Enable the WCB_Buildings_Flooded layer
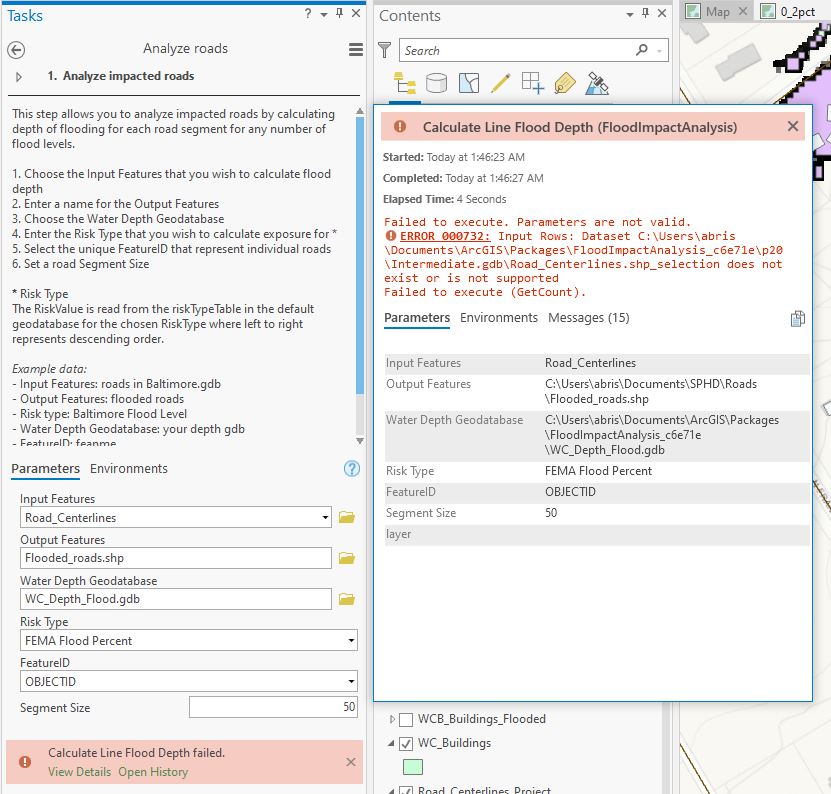Screen dimensions: 831x794 (407, 718)
